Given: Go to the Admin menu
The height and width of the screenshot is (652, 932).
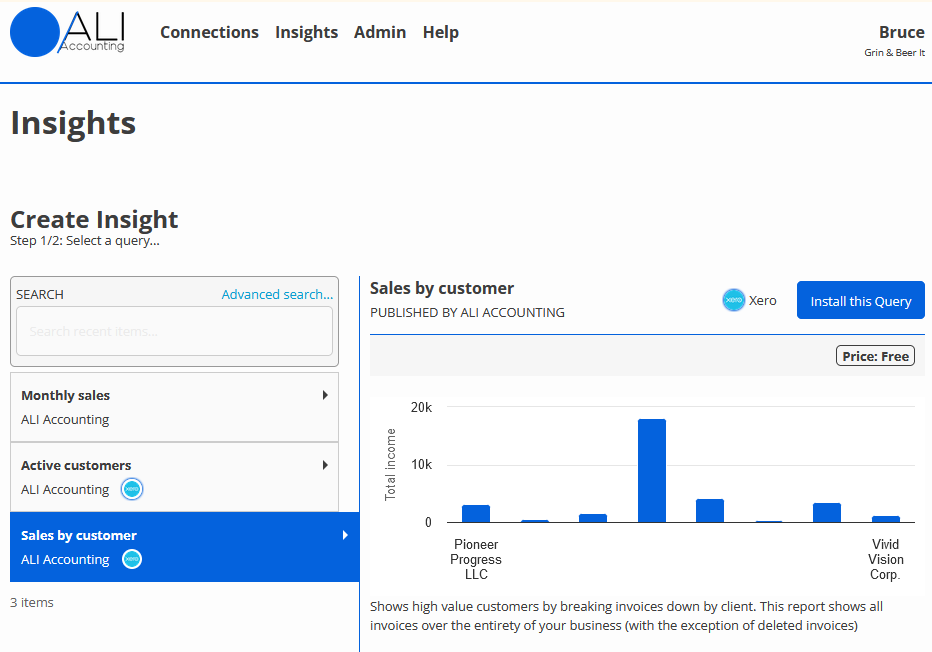Looking at the screenshot, I should [380, 32].
